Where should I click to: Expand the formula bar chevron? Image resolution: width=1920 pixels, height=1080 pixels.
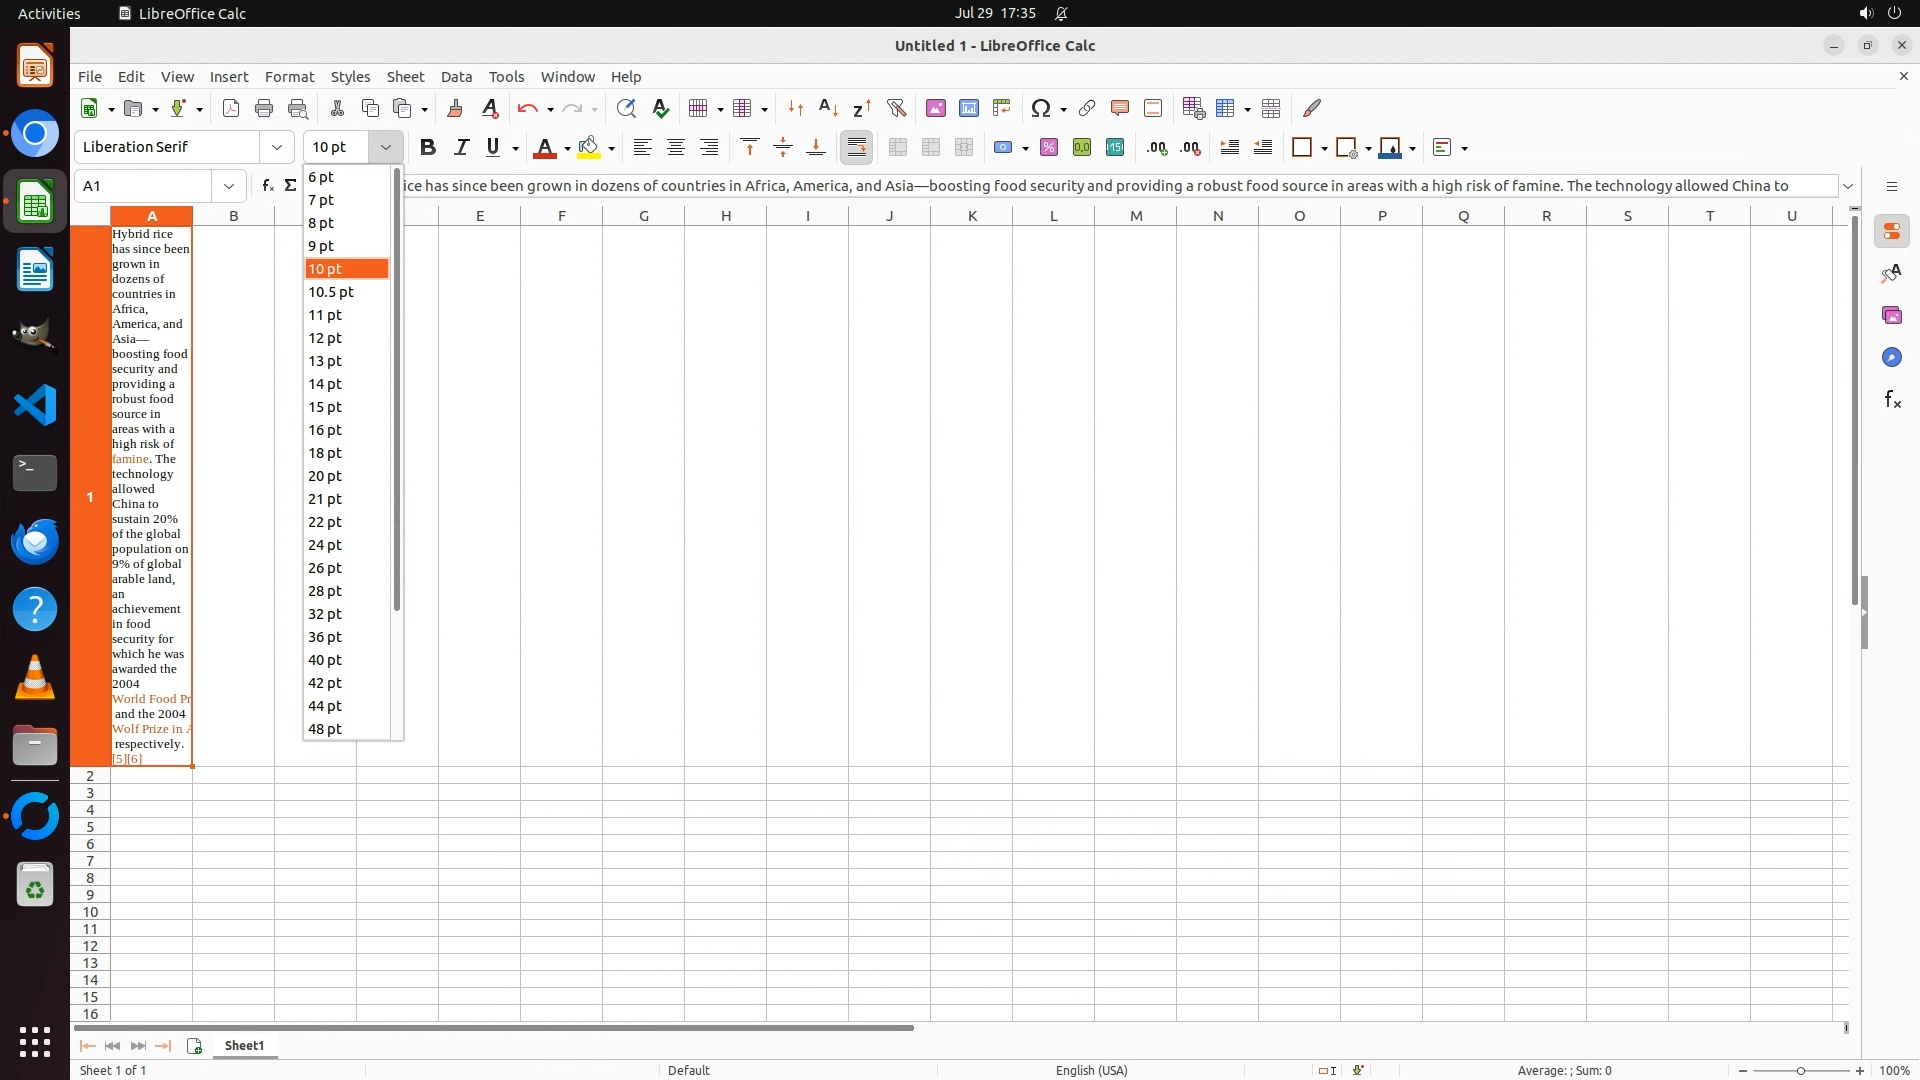[1848, 186]
